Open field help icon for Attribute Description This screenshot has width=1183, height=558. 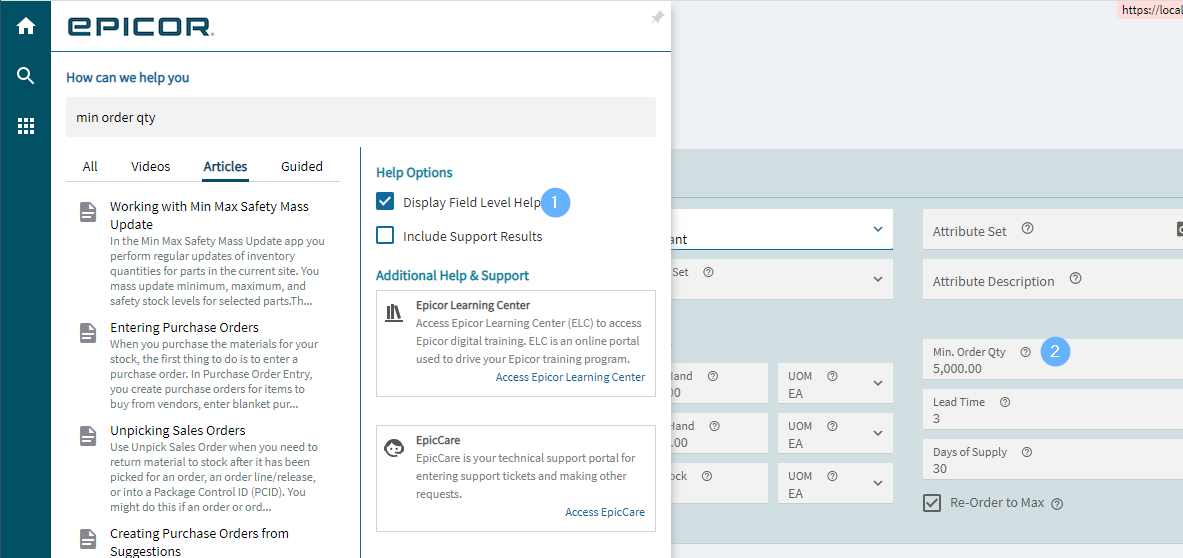point(1076,278)
